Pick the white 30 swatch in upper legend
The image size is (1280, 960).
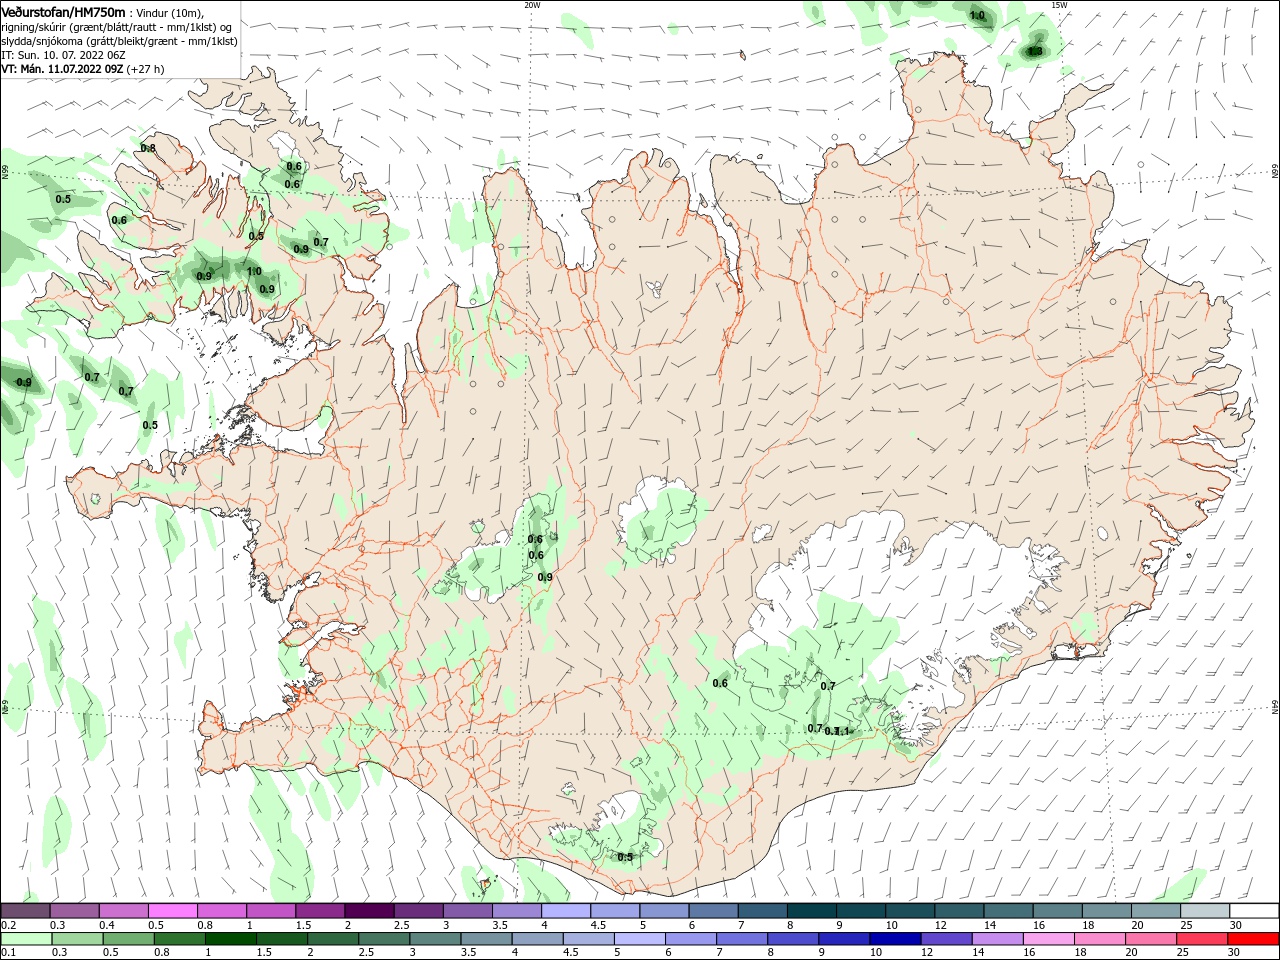[1254, 911]
